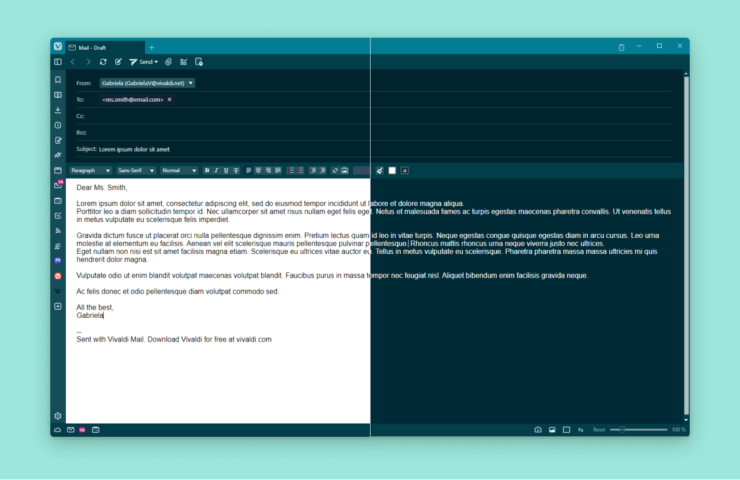Justify the paragraph text

pyautogui.click(x=278, y=170)
